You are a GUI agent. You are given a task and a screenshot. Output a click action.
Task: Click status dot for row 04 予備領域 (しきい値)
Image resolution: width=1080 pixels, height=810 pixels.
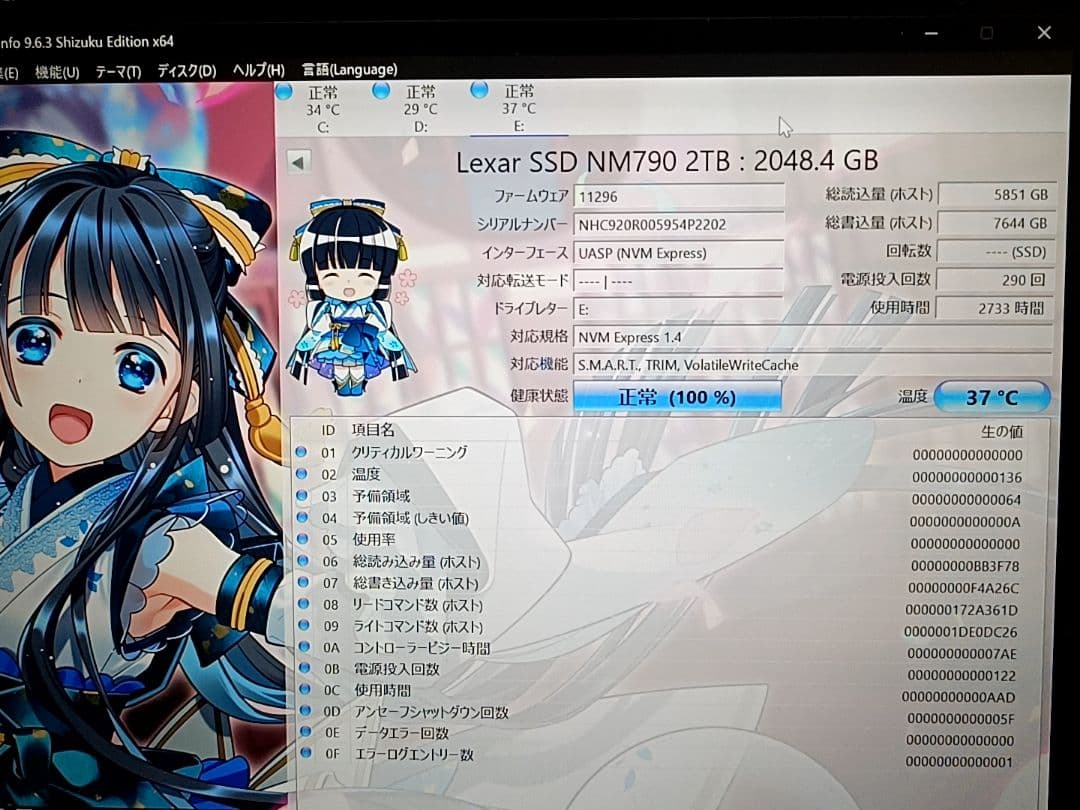point(302,517)
